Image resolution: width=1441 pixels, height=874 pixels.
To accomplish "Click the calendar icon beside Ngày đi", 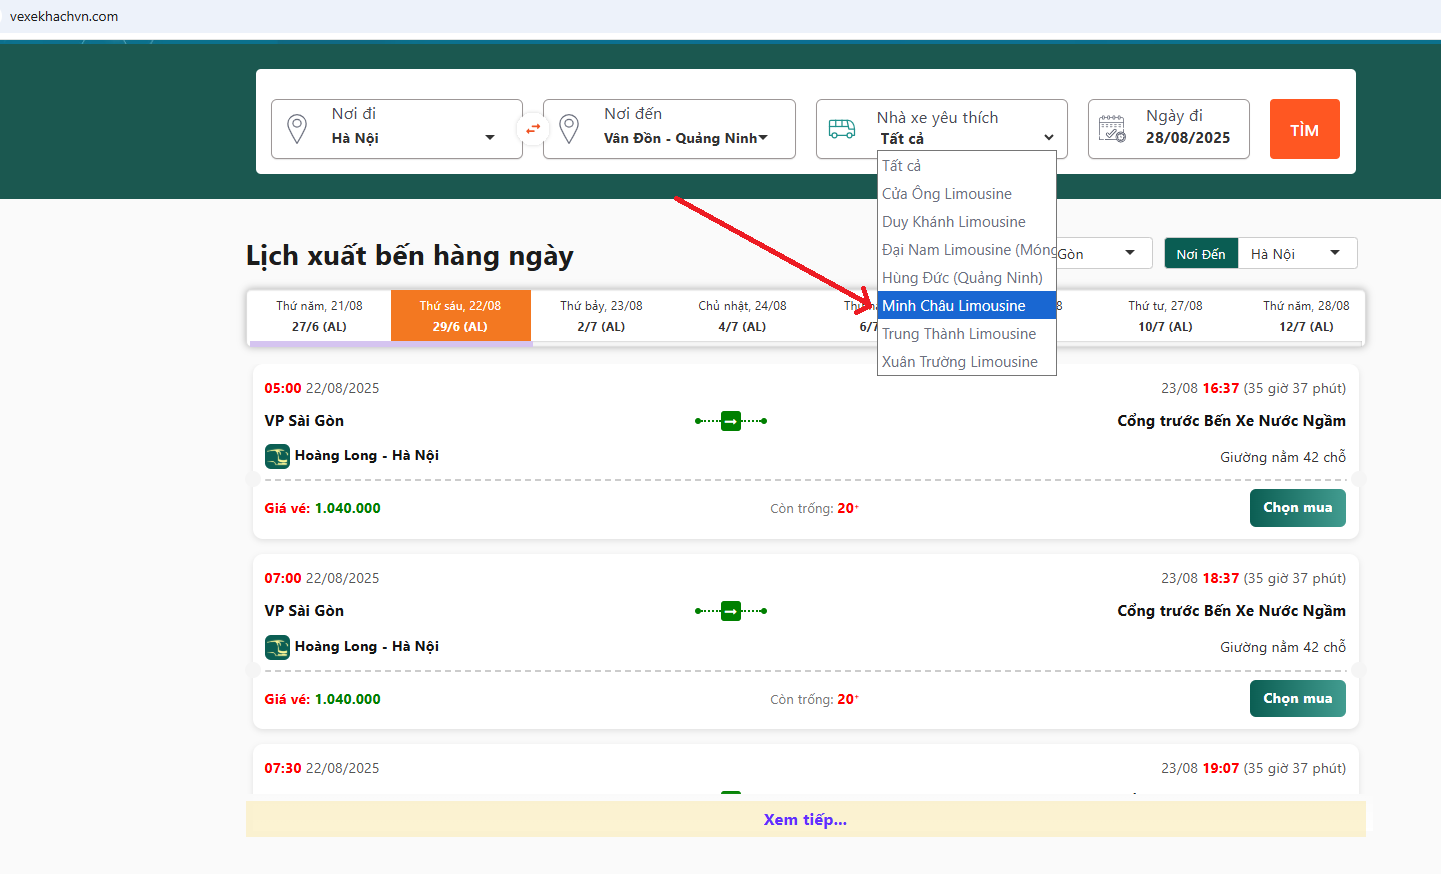I will click(x=1113, y=129).
